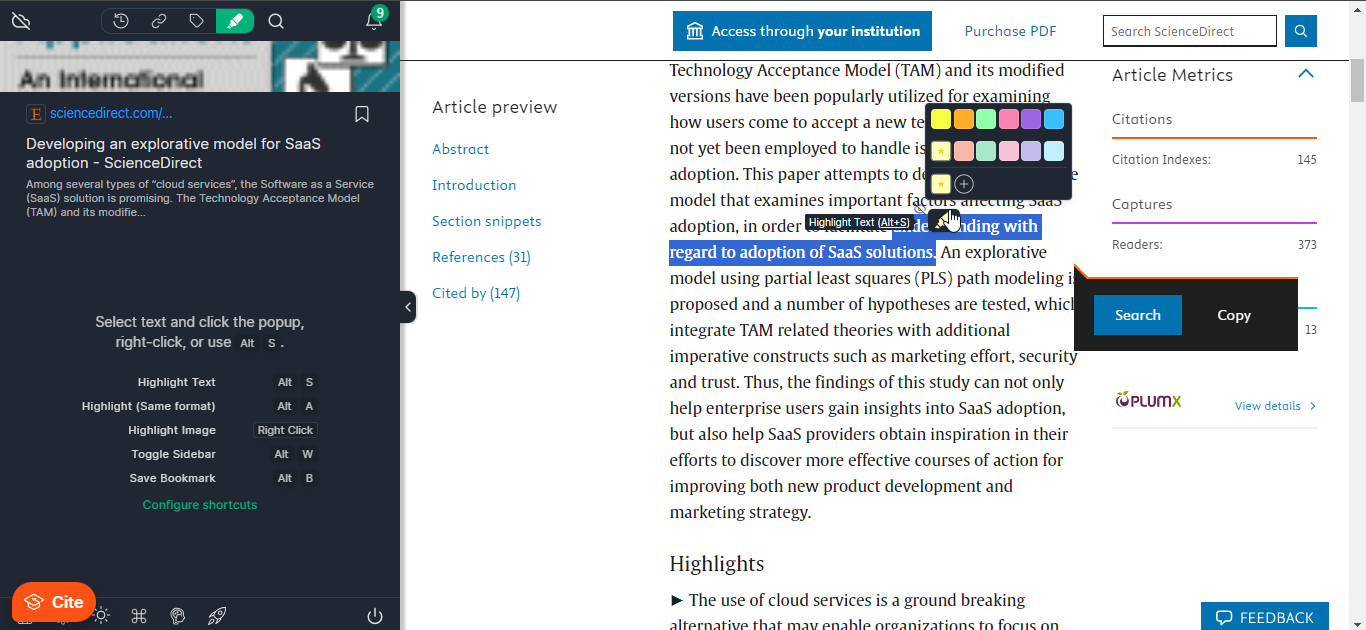Click the Toggle Sidebar shortcut label

click(173, 454)
